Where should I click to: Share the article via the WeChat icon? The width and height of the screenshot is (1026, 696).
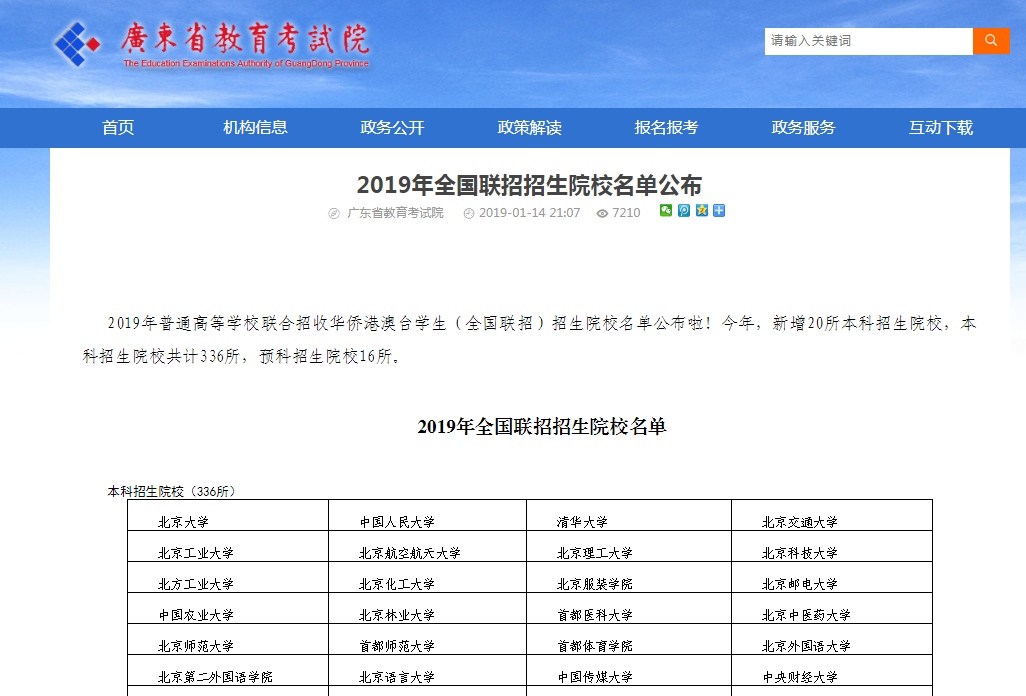point(665,211)
